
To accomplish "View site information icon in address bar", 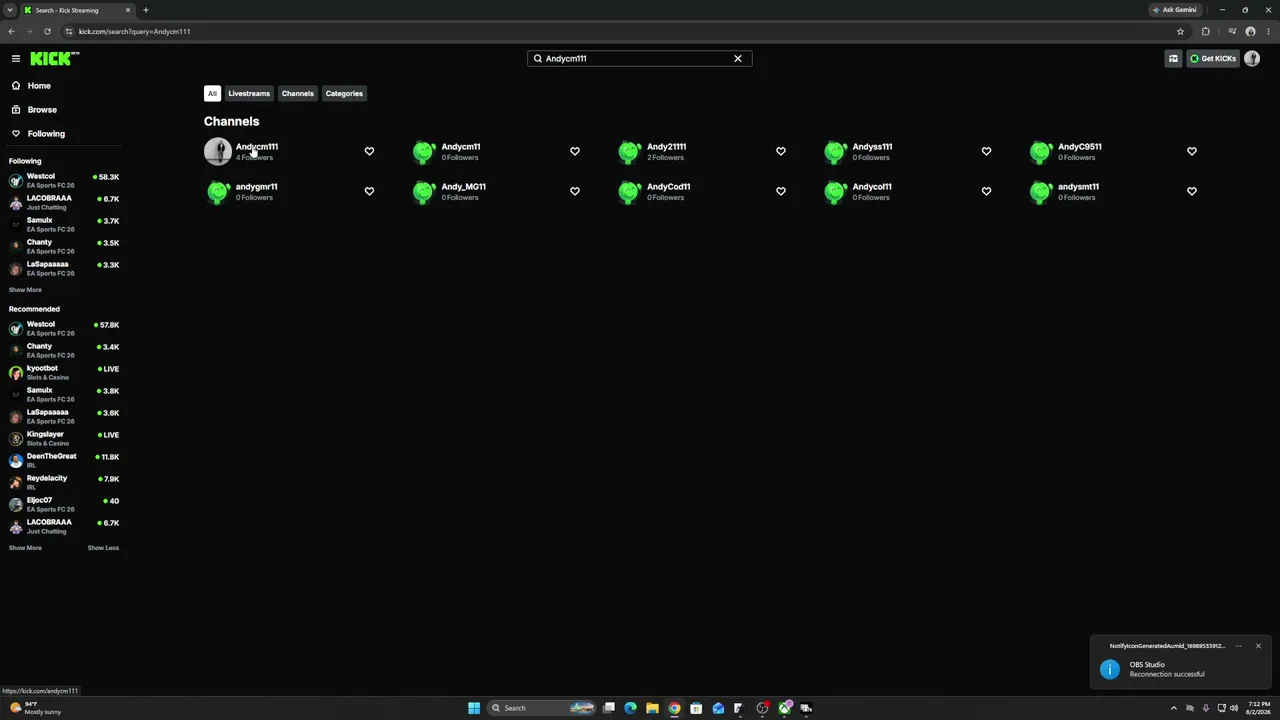I will (x=68, y=31).
